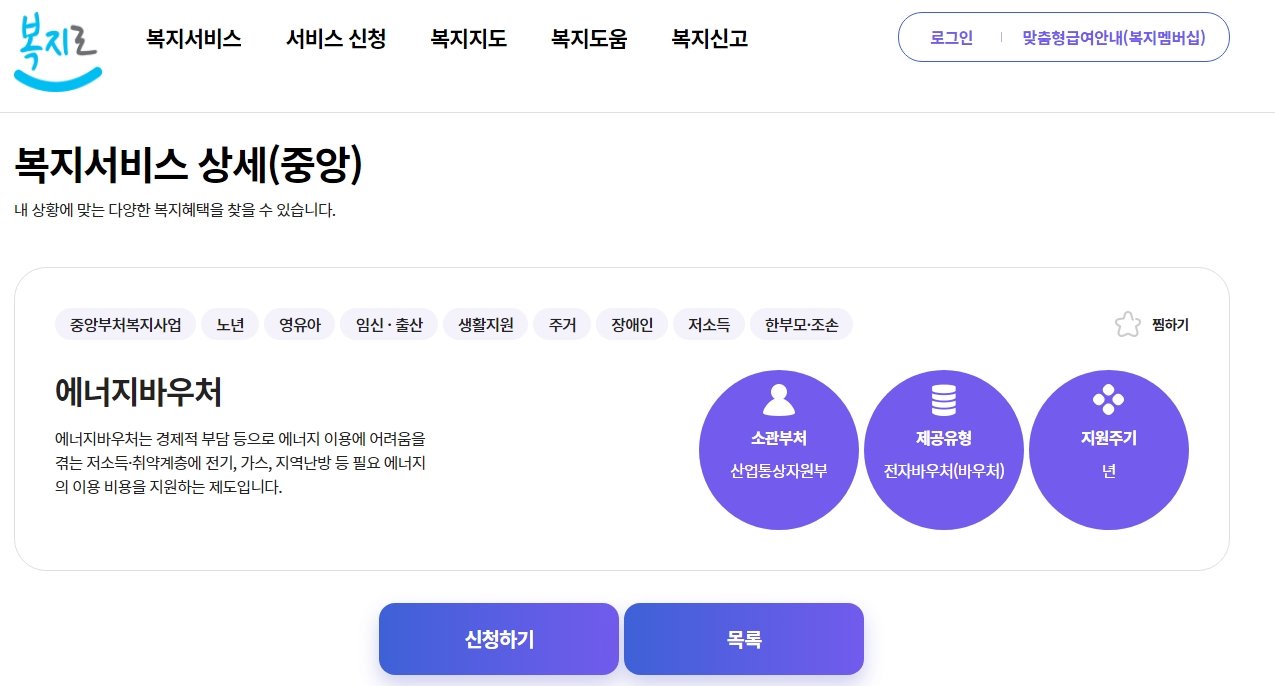The width and height of the screenshot is (1275, 686).
Task: Open the 복지서비스 menu
Action: click(x=192, y=38)
